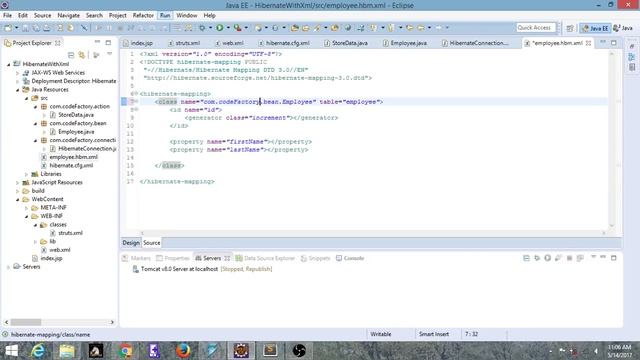
Task: Collapse all in Project Explorer toolbar
Action: 71,55
